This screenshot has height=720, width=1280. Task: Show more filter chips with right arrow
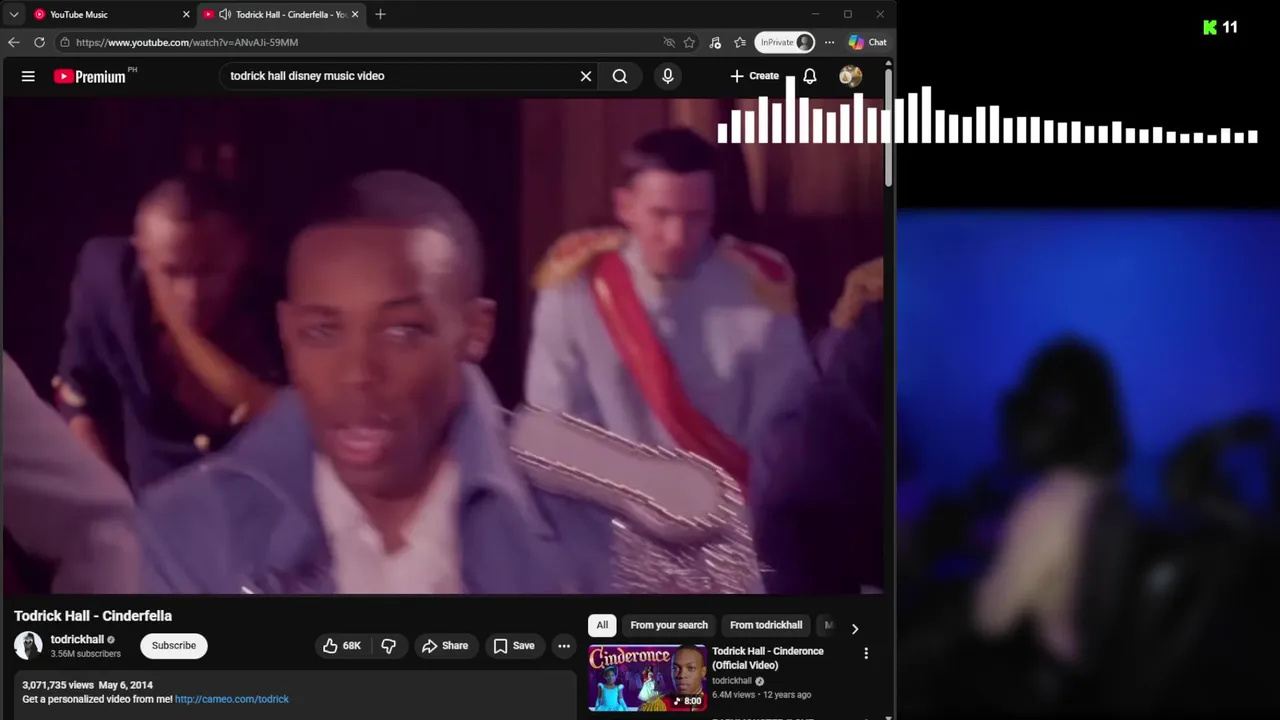point(854,628)
